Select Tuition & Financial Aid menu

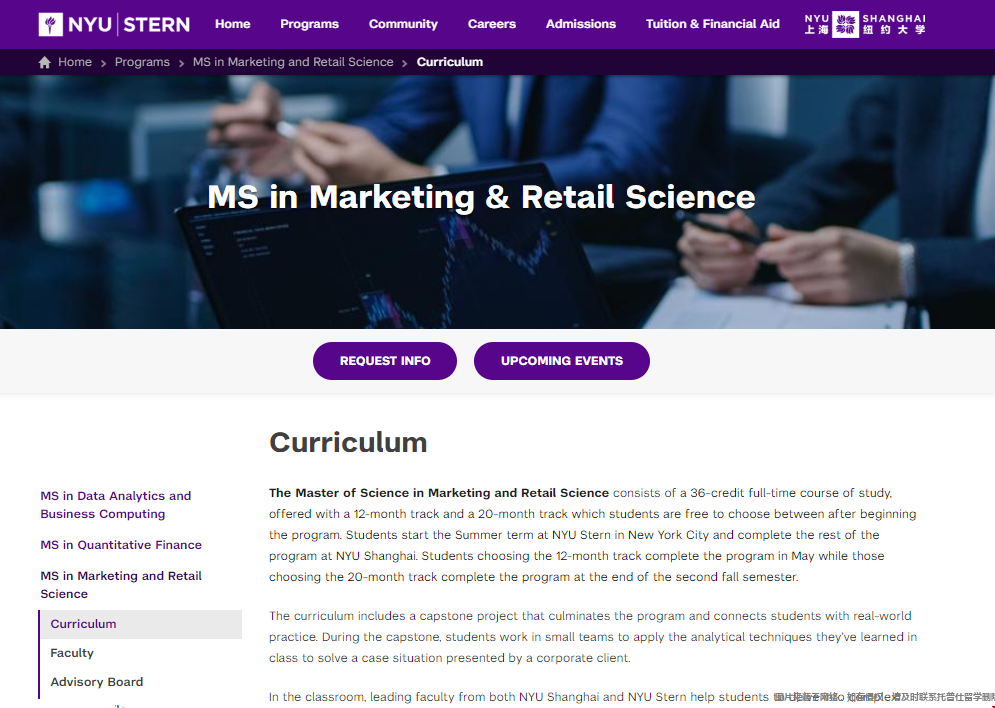pos(713,24)
